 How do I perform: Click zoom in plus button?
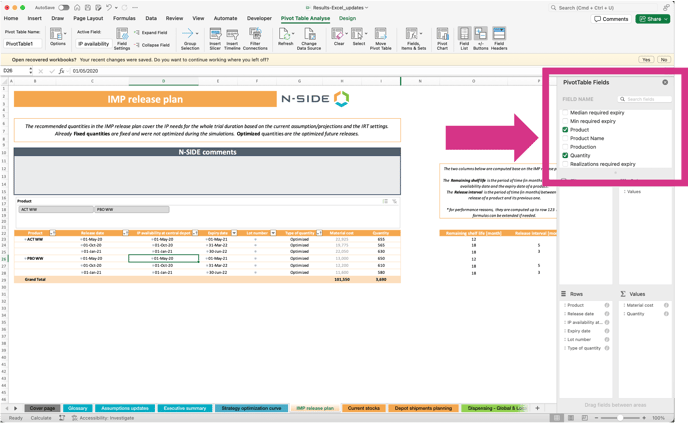pos(645,418)
